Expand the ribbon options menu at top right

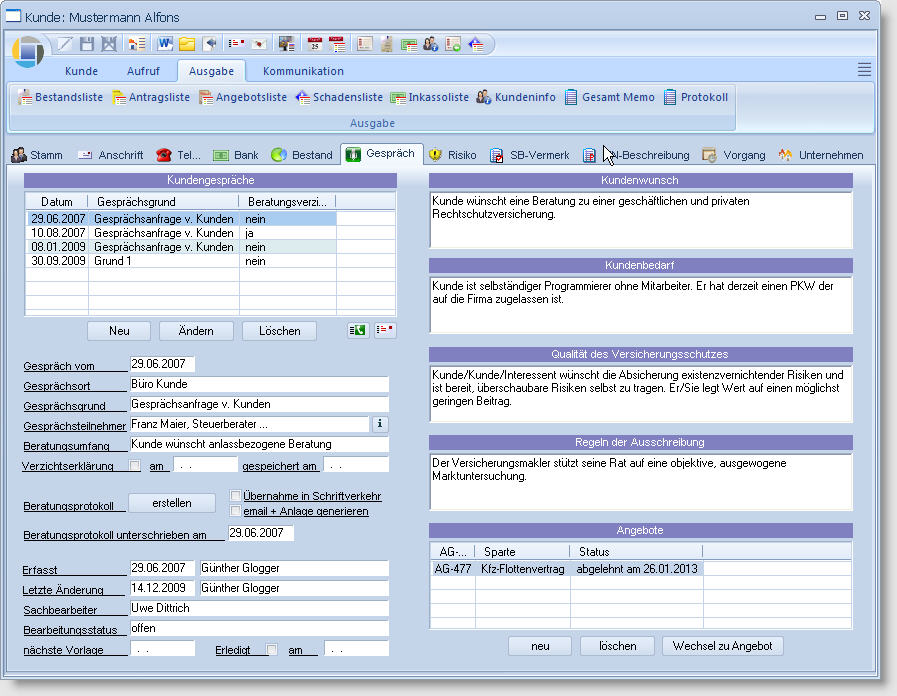[864, 69]
